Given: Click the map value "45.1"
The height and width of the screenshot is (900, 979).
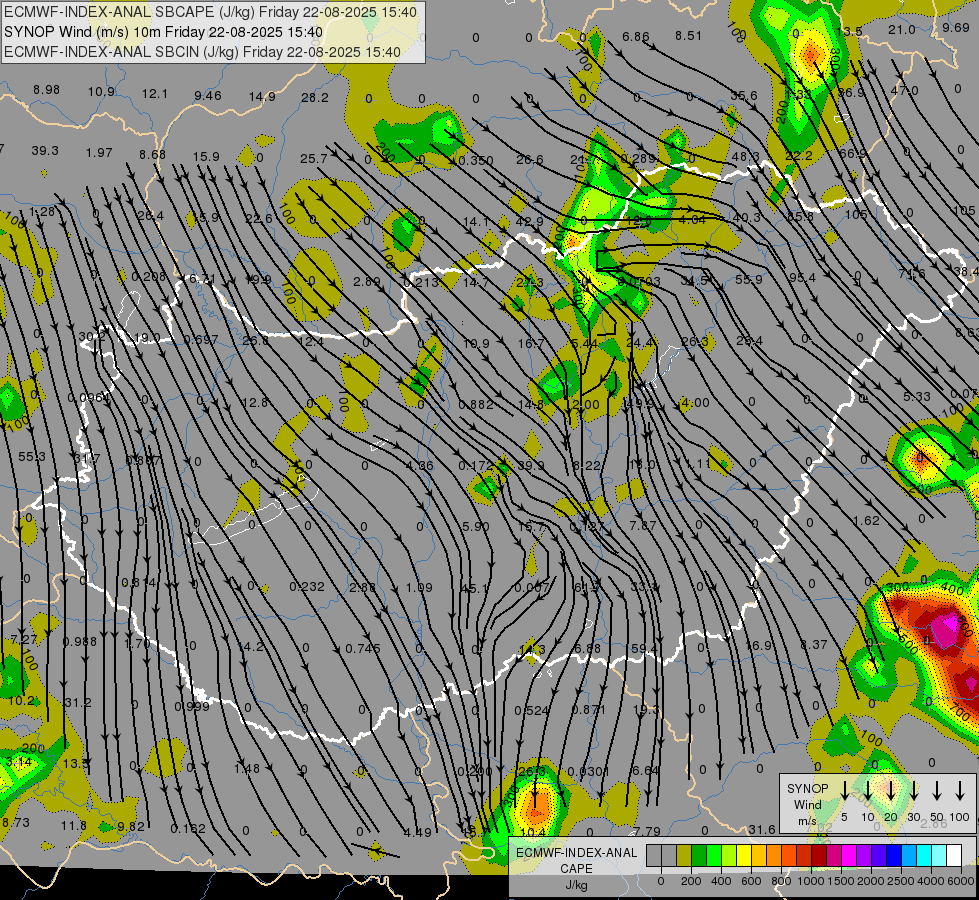Looking at the screenshot, I should click(x=475, y=588).
